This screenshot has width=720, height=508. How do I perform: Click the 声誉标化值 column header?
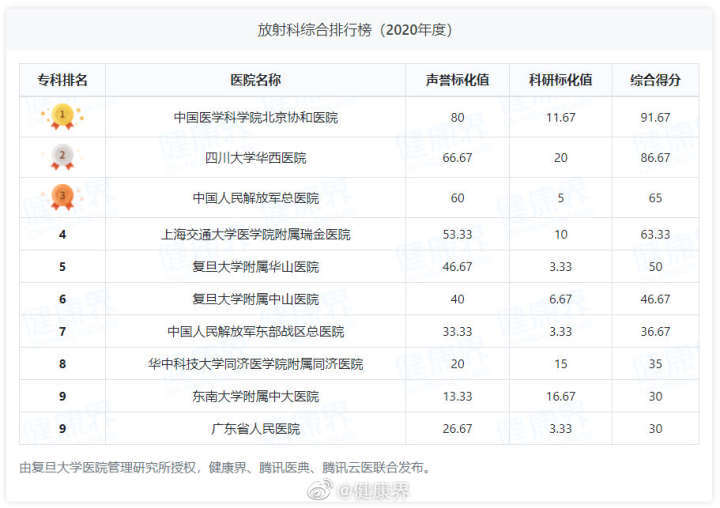(x=457, y=80)
